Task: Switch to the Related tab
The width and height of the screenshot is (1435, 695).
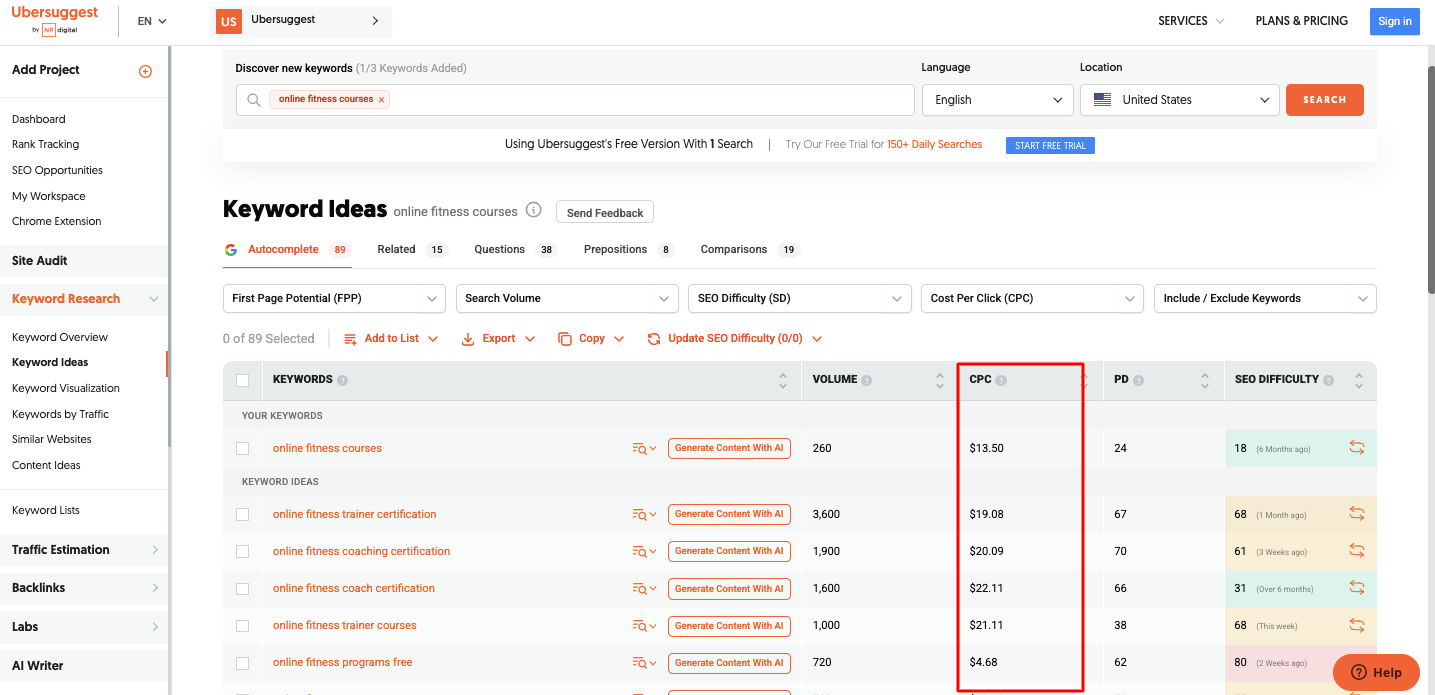Action: (412, 250)
